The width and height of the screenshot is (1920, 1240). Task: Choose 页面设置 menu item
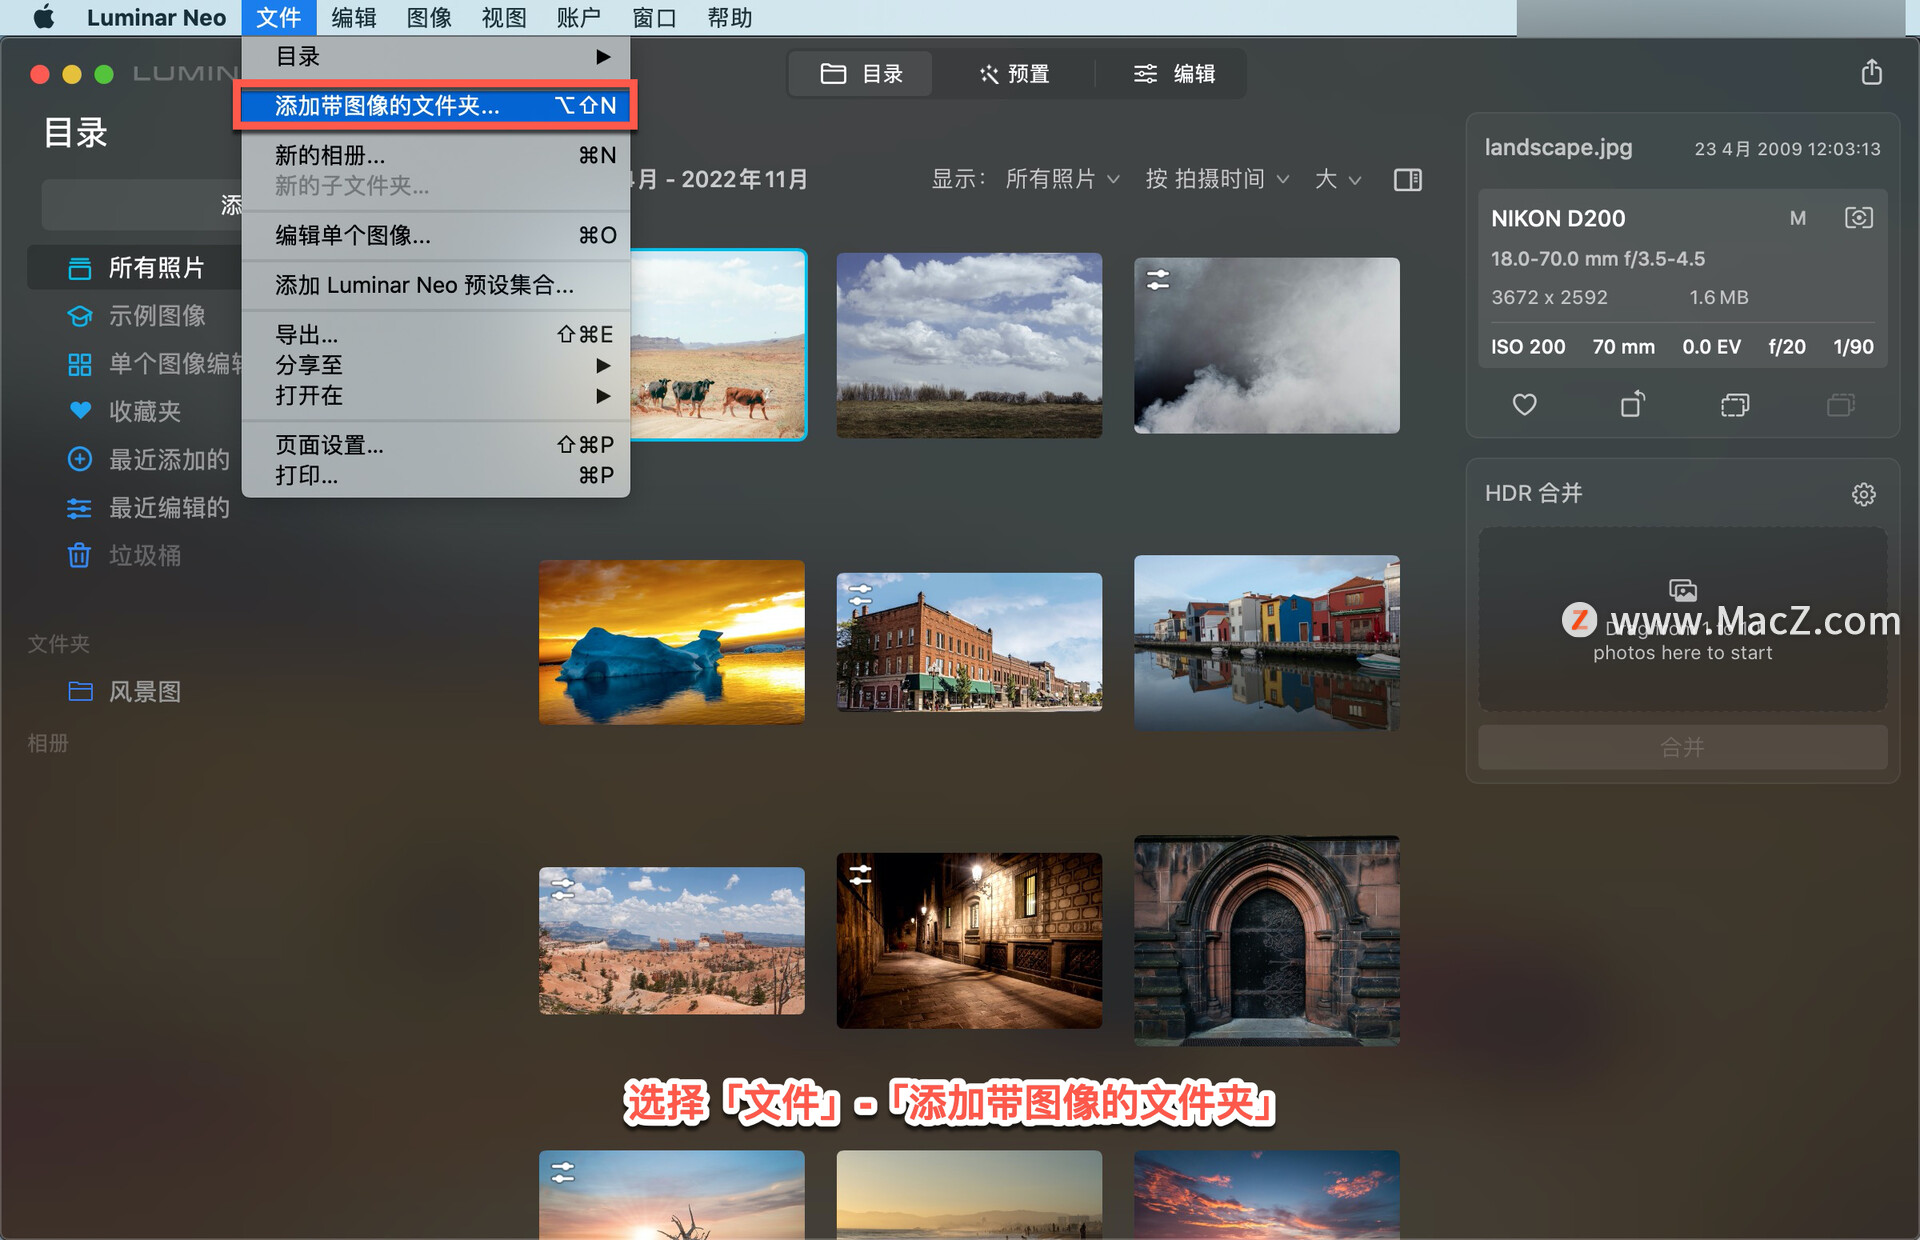pos(436,444)
